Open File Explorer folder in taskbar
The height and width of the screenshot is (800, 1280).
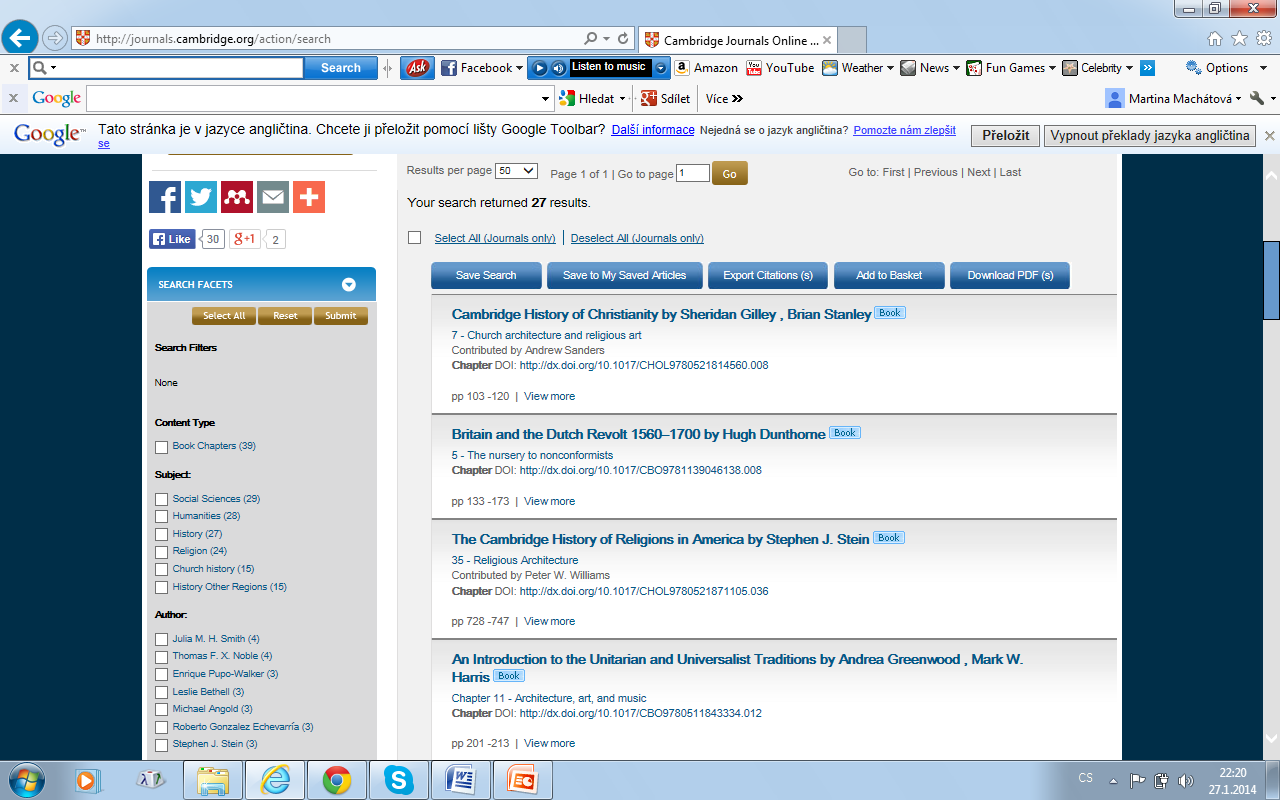(x=213, y=779)
